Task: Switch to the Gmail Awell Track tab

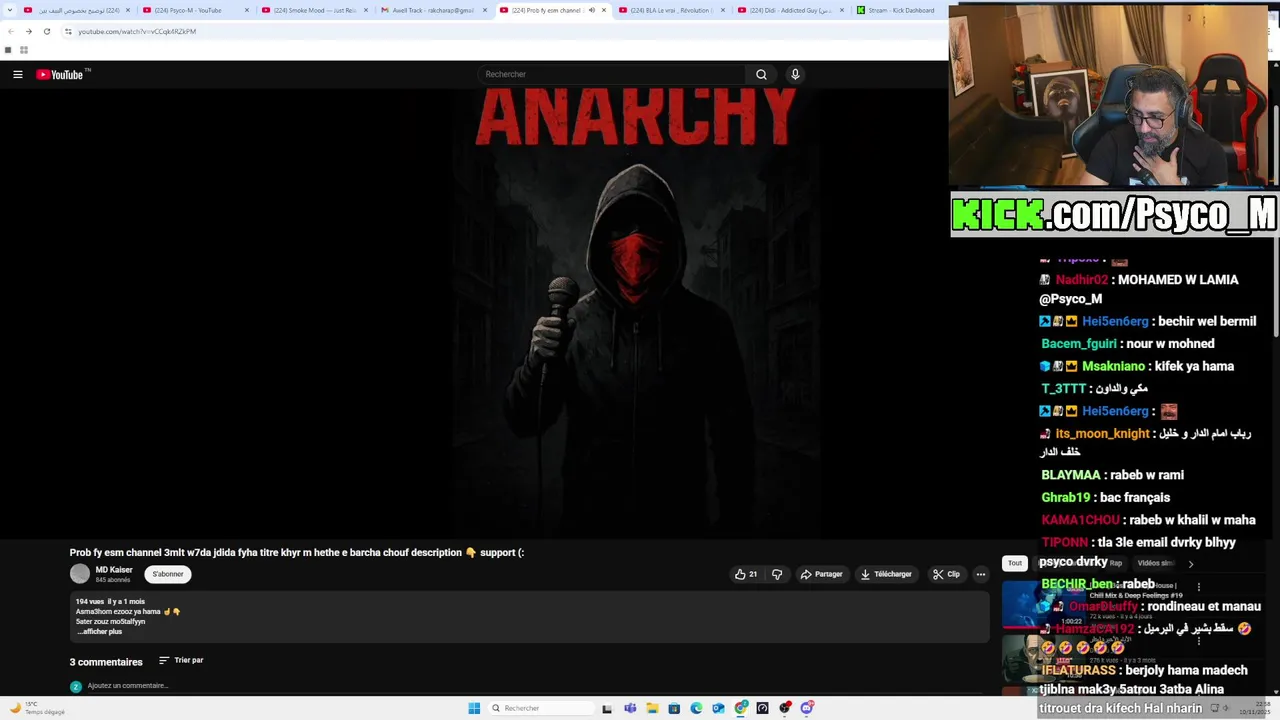Action: (433, 10)
